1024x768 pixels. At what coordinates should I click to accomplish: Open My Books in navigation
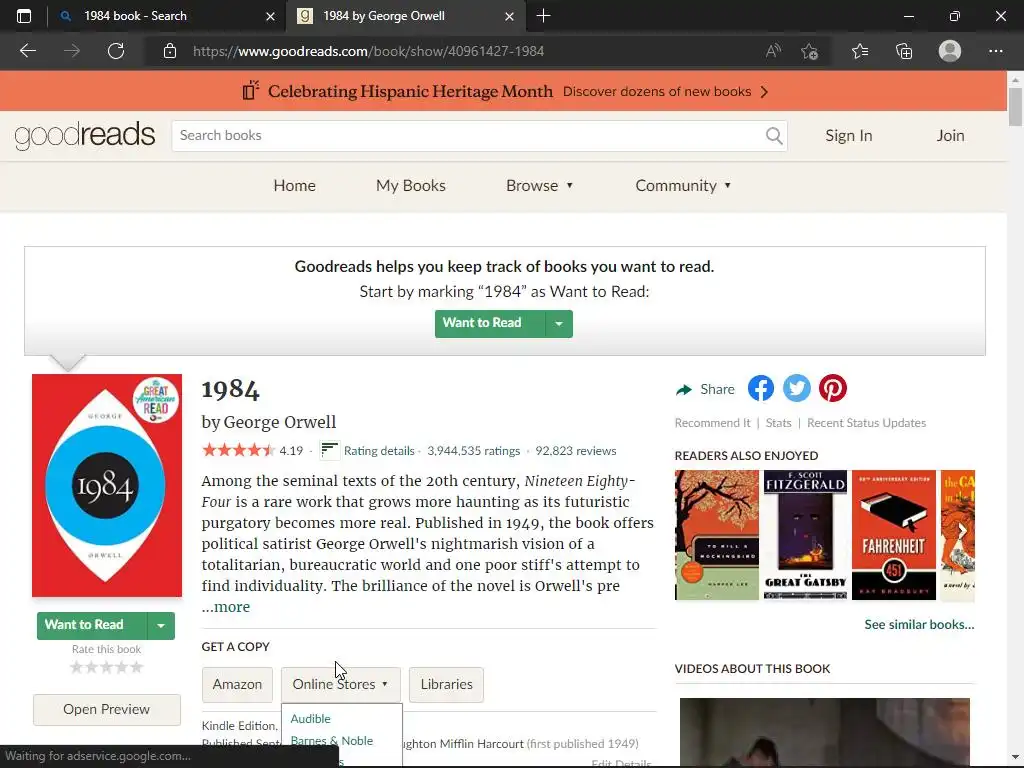(411, 185)
